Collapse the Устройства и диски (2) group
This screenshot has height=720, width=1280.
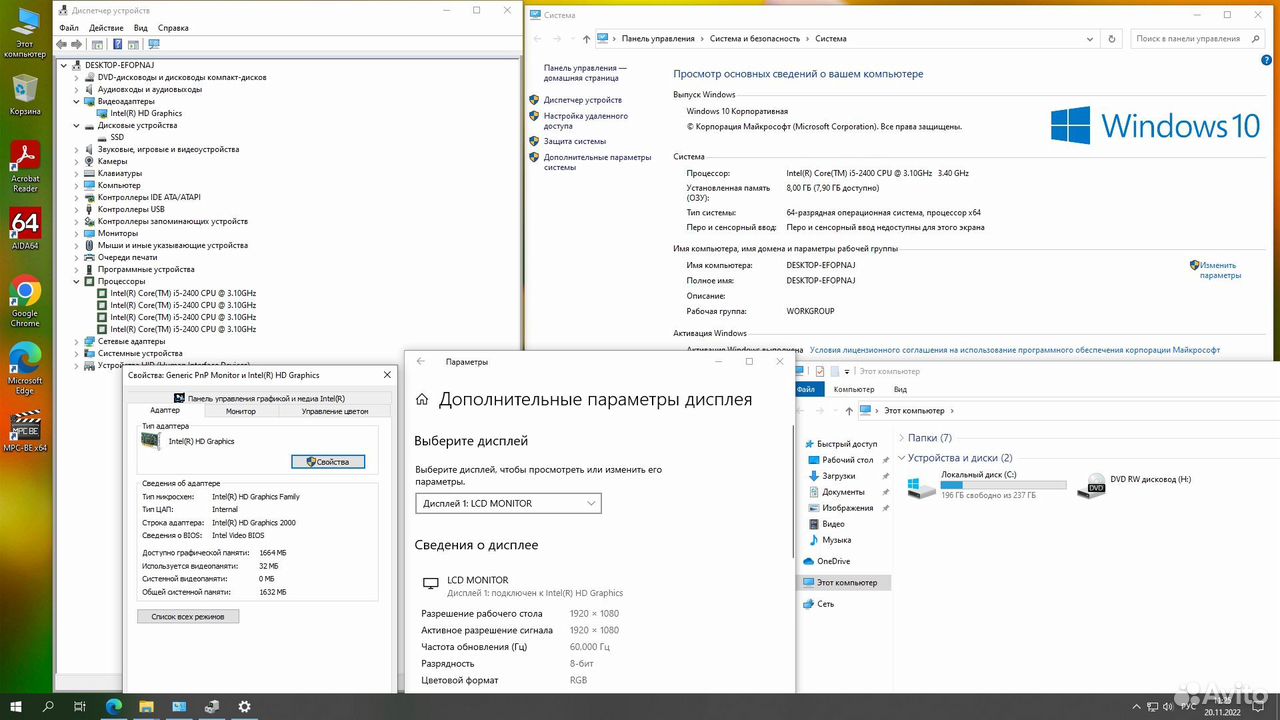tap(903, 458)
